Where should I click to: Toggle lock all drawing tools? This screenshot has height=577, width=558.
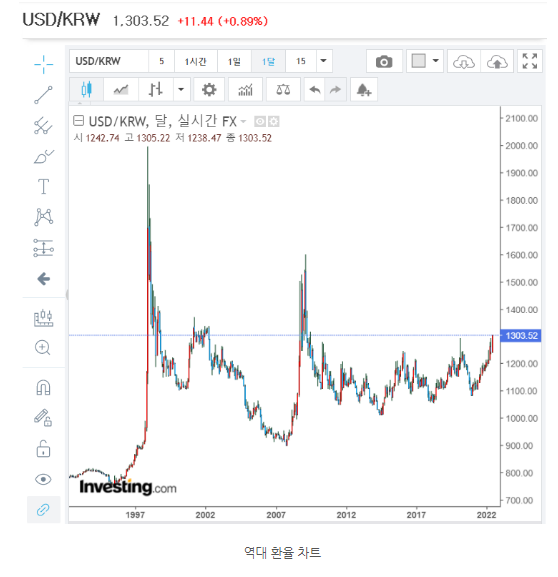[x=43, y=449]
